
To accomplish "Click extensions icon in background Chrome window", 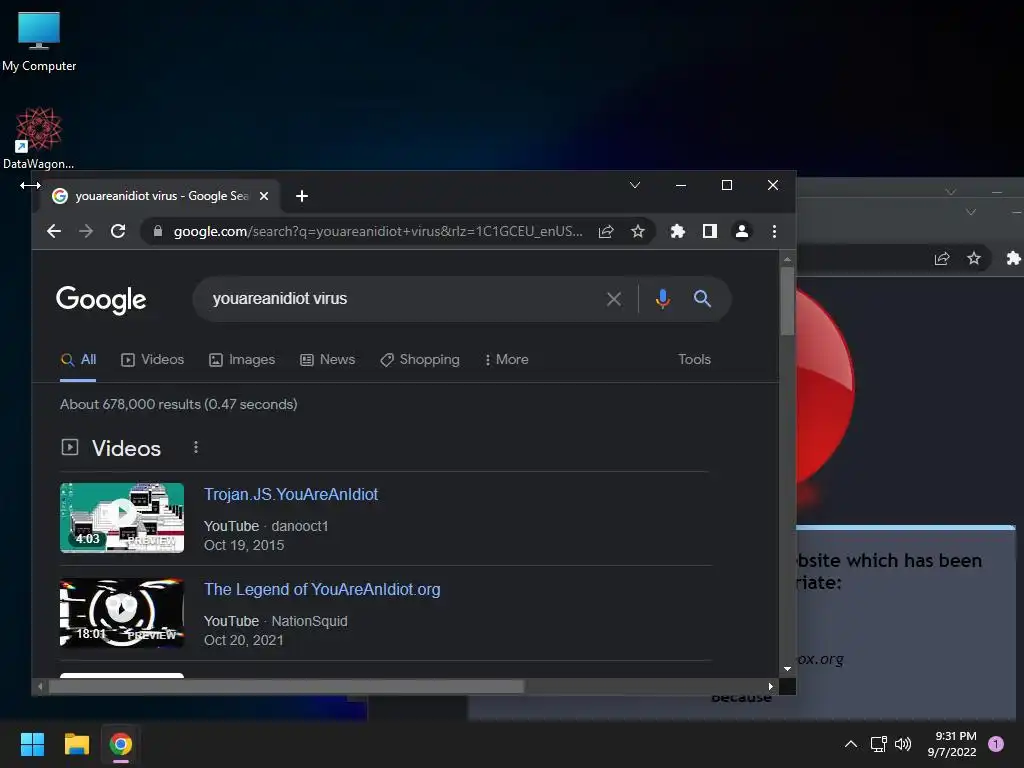I will [1014, 259].
